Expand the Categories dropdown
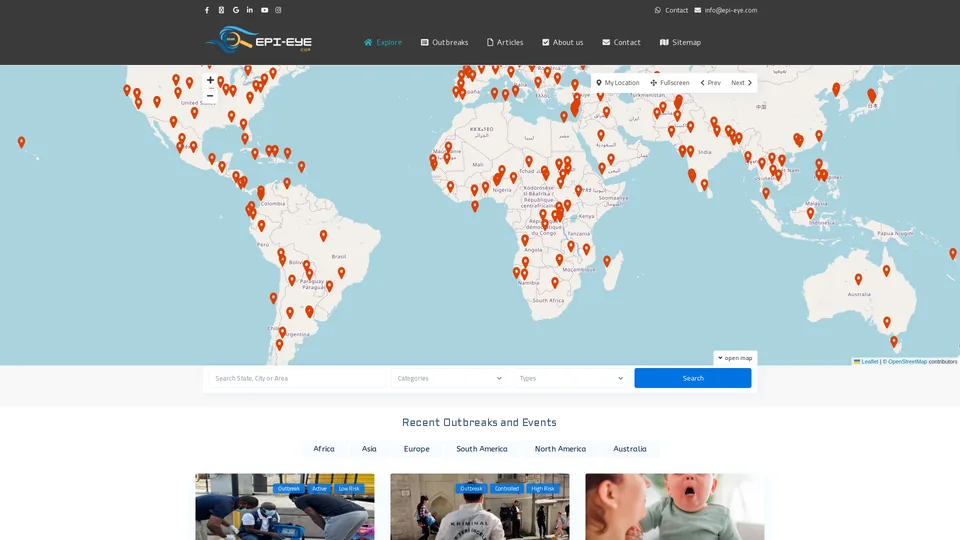 [x=449, y=378]
